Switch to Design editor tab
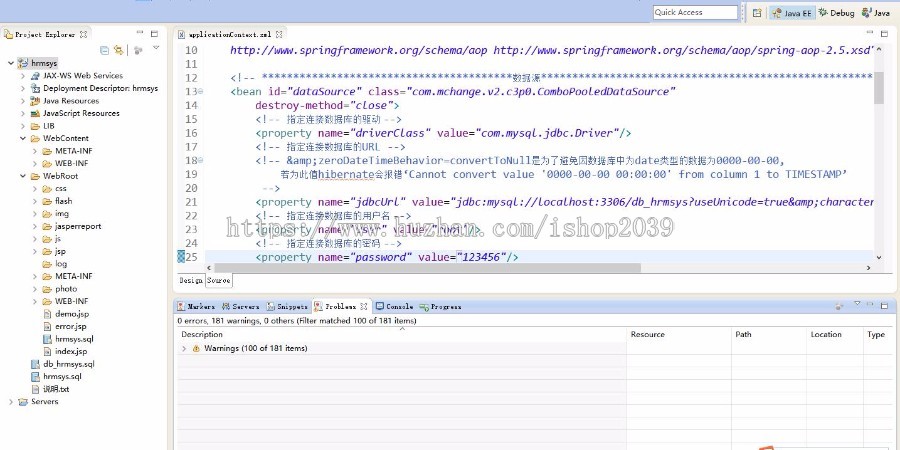This screenshot has height=450, width=900. point(191,281)
